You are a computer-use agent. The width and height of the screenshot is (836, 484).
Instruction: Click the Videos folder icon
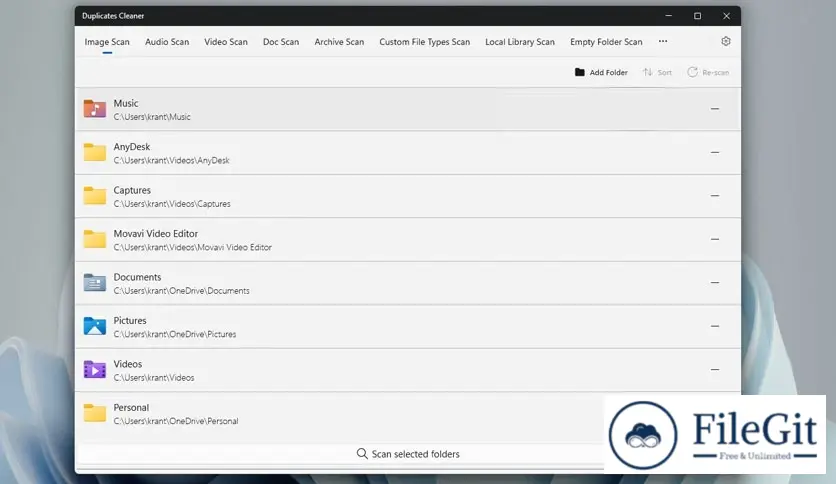[x=94, y=369]
